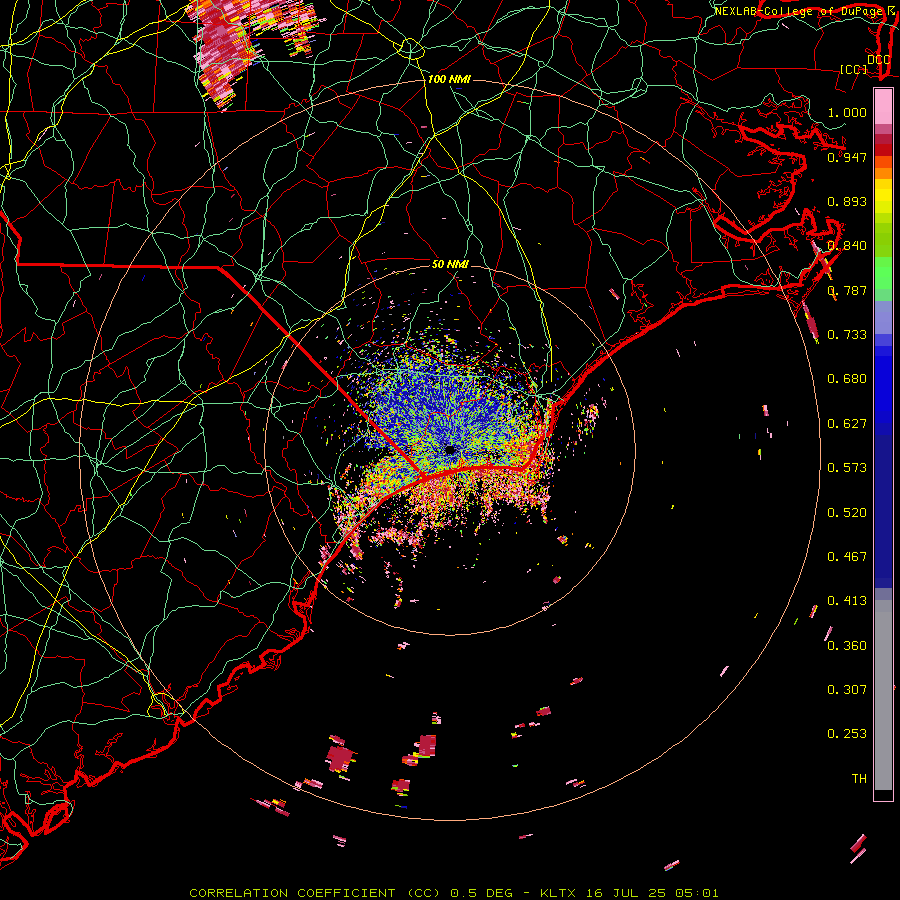Viewport: 900px width, 900px height.
Task: Click the 0.413 color scale label
Action: point(847,601)
